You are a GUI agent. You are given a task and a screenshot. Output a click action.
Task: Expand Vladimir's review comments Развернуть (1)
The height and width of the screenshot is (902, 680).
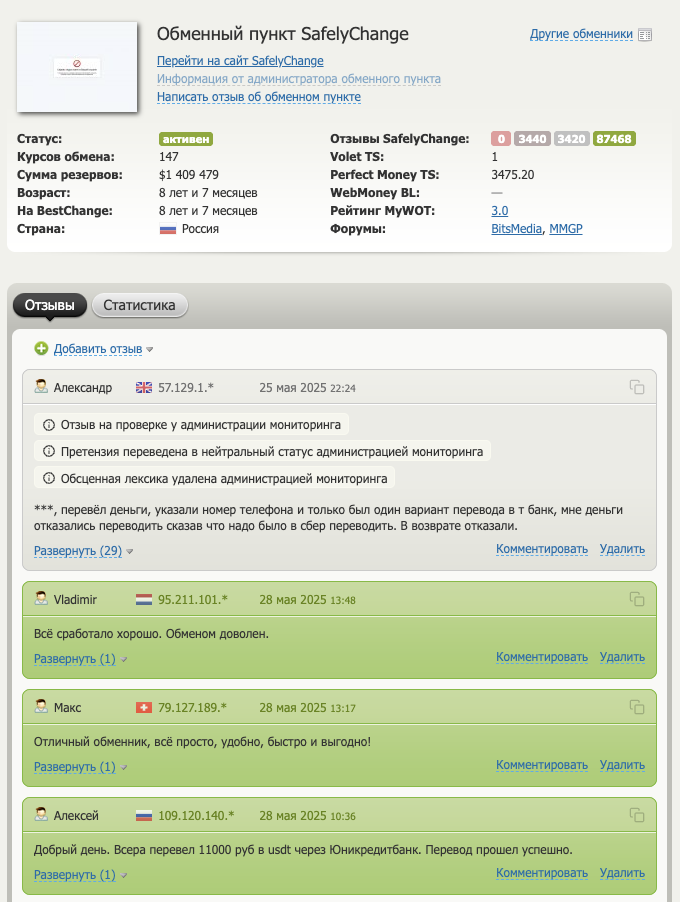click(x=75, y=659)
